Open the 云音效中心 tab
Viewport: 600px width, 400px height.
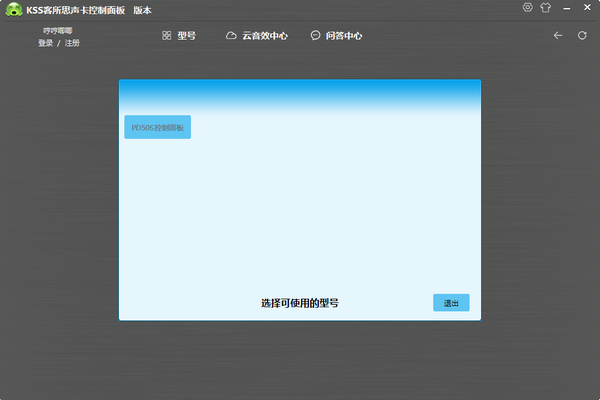coord(265,35)
